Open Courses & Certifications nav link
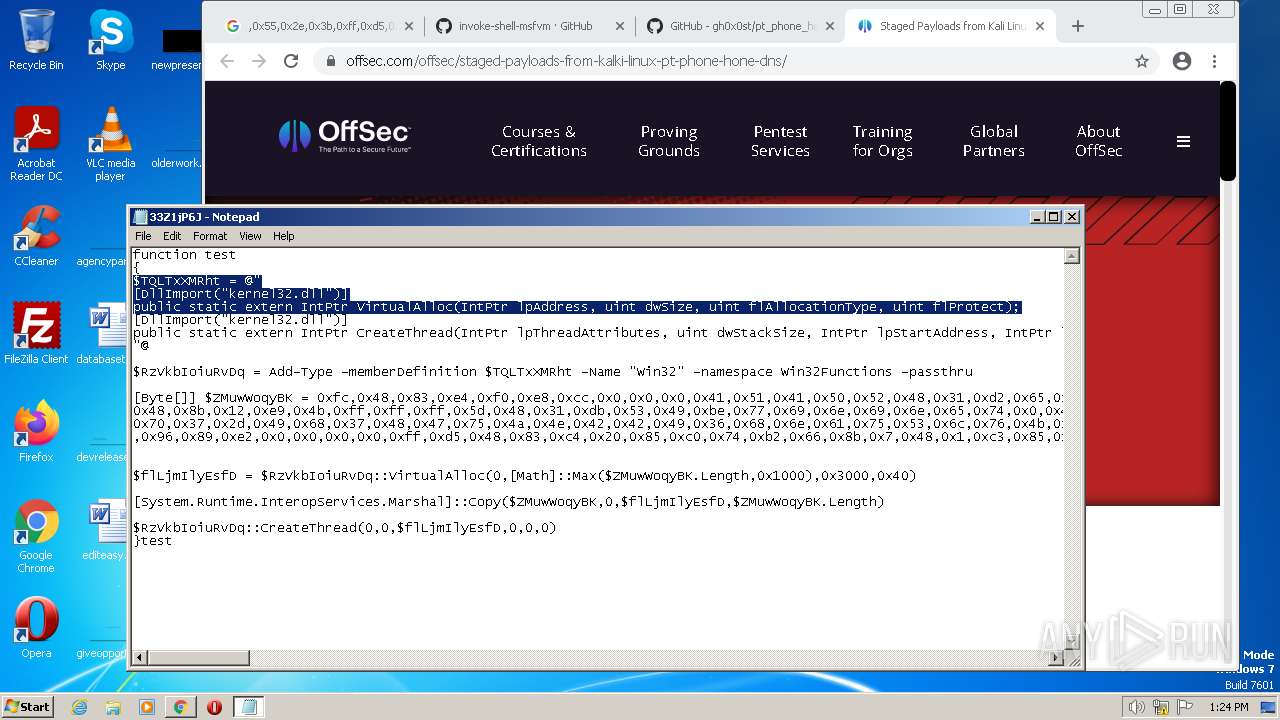The image size is (1280, 720). pyautogui.click(x=538, y=141)
